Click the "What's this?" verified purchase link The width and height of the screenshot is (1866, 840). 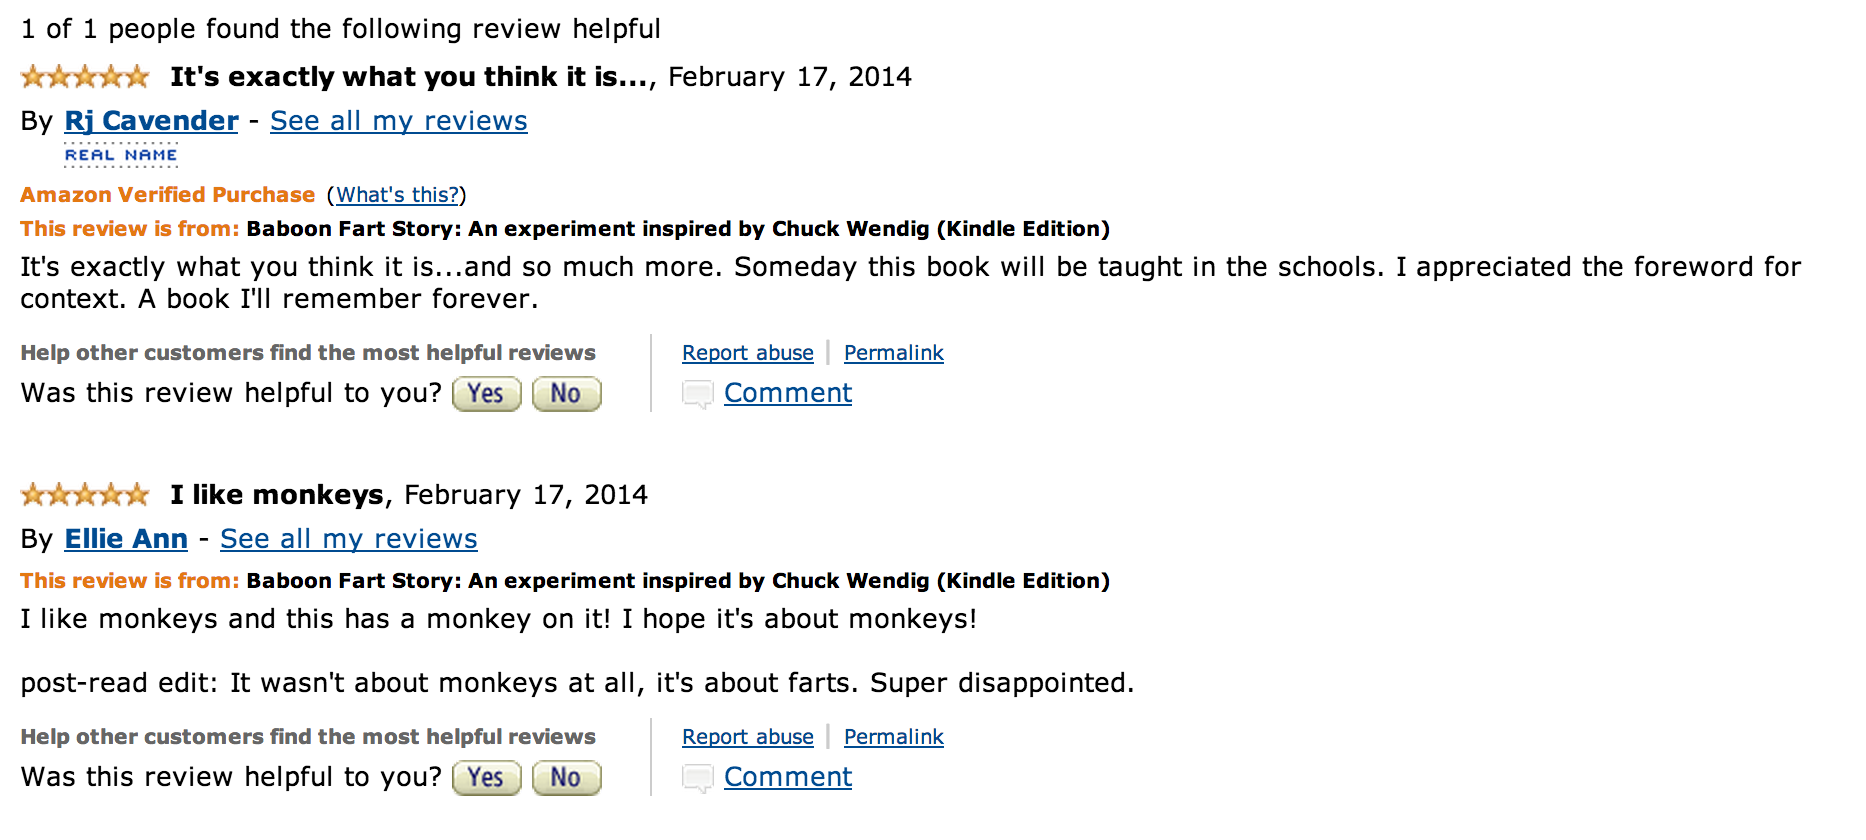click(397, 195)
